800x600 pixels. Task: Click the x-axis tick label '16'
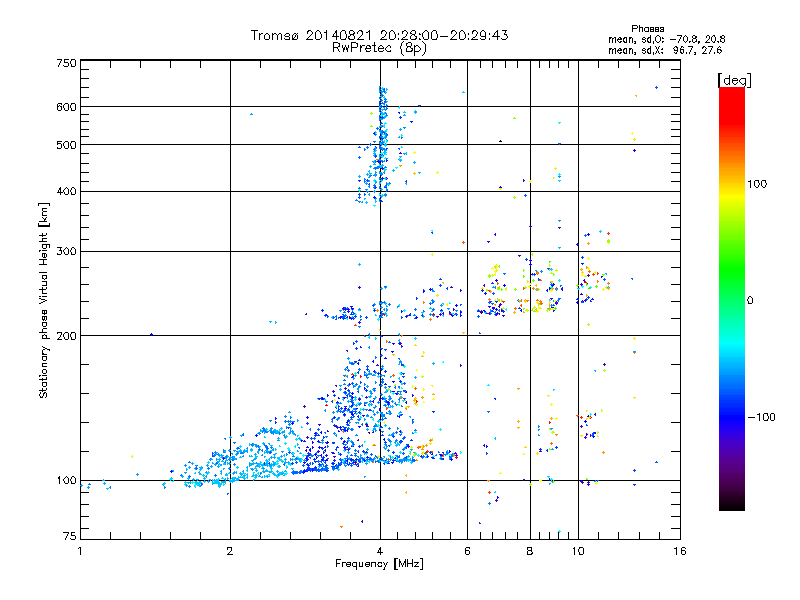click(680, 551)
